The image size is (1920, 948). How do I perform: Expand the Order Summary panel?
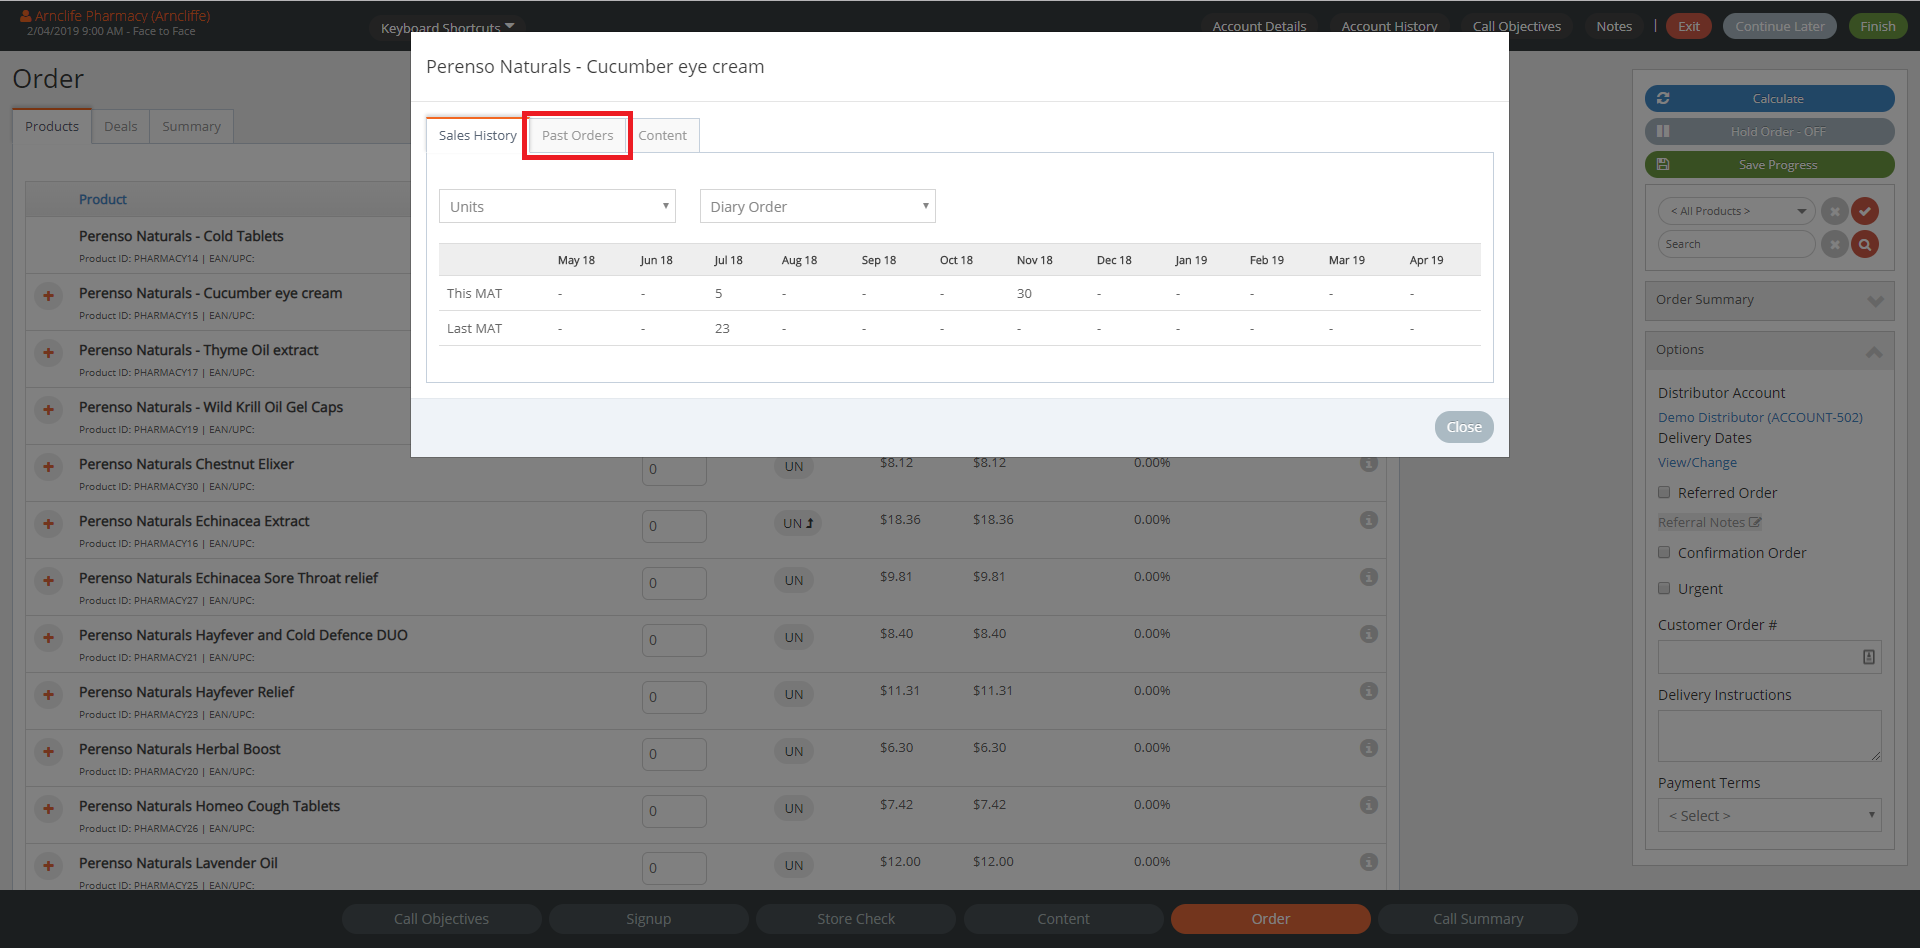pos(1769,300)
